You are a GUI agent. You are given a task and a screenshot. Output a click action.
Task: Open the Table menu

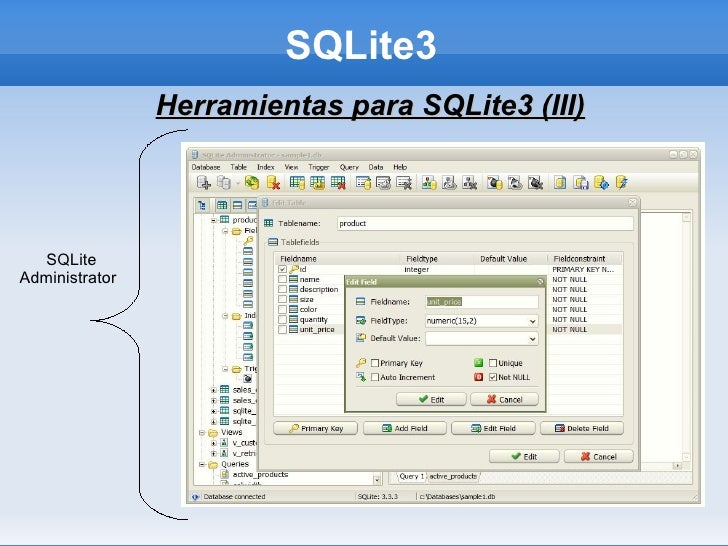[x=238, y=167]
